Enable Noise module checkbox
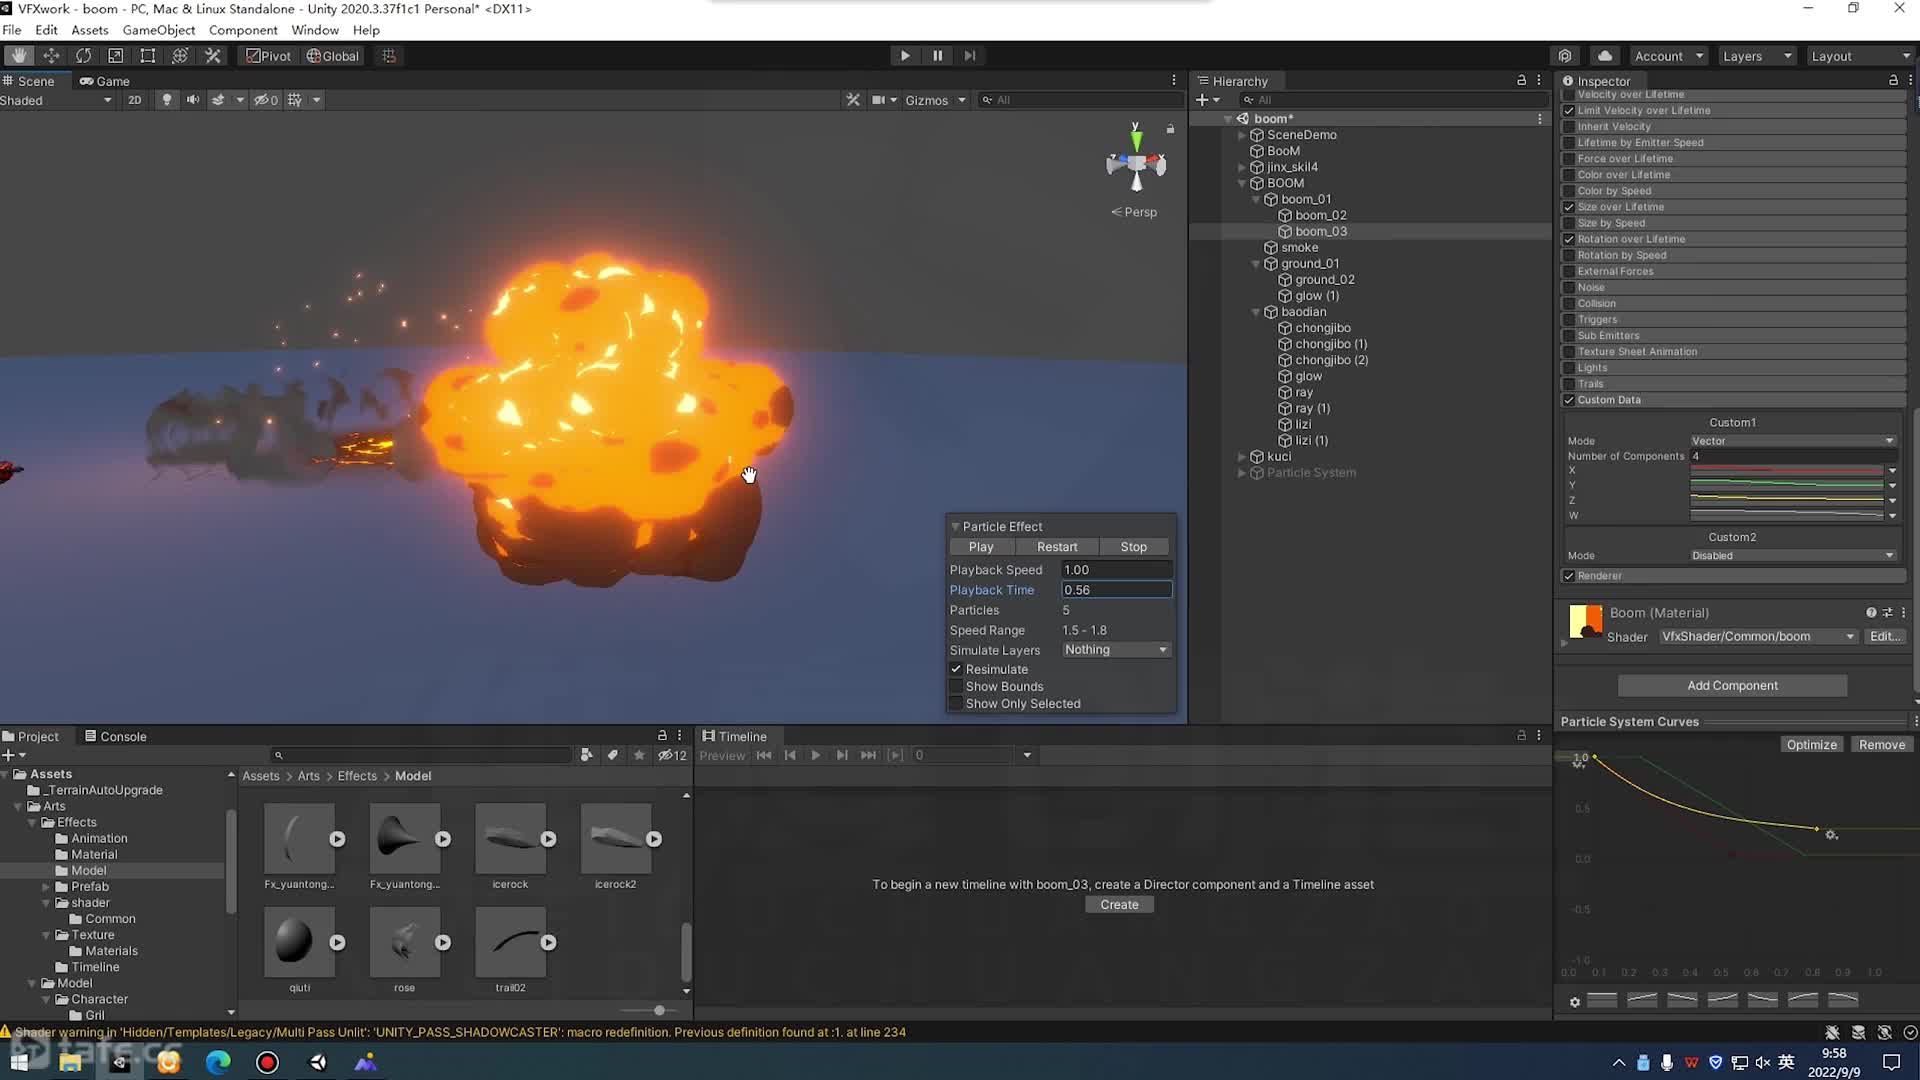The width and height of the screenshot is (1920, 1080). (1569, 287)
